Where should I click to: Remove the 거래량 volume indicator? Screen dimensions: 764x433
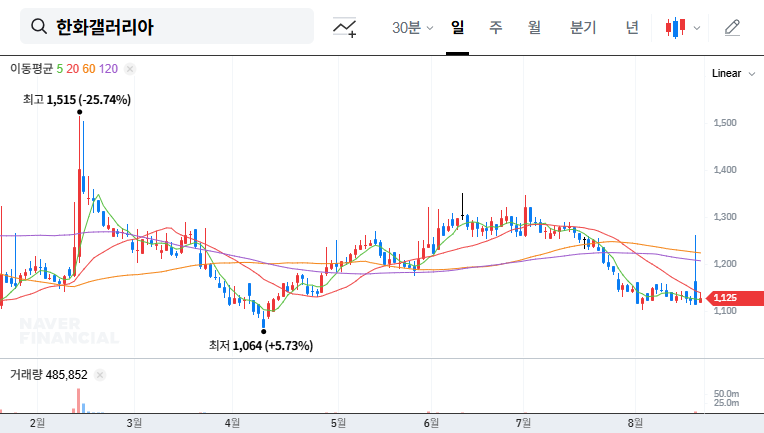click(100, 375)
